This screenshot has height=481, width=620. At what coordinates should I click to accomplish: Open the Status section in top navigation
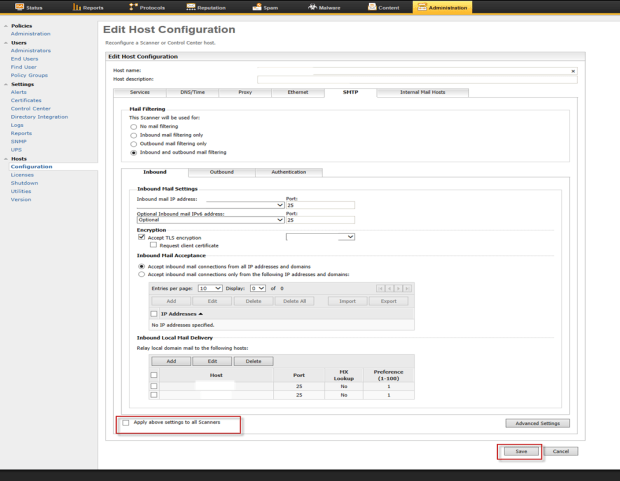[x=29, y=7]
